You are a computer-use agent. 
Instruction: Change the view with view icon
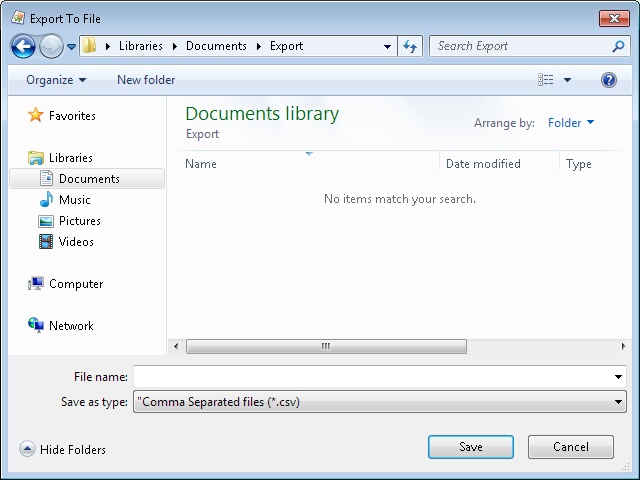(546, 80)
